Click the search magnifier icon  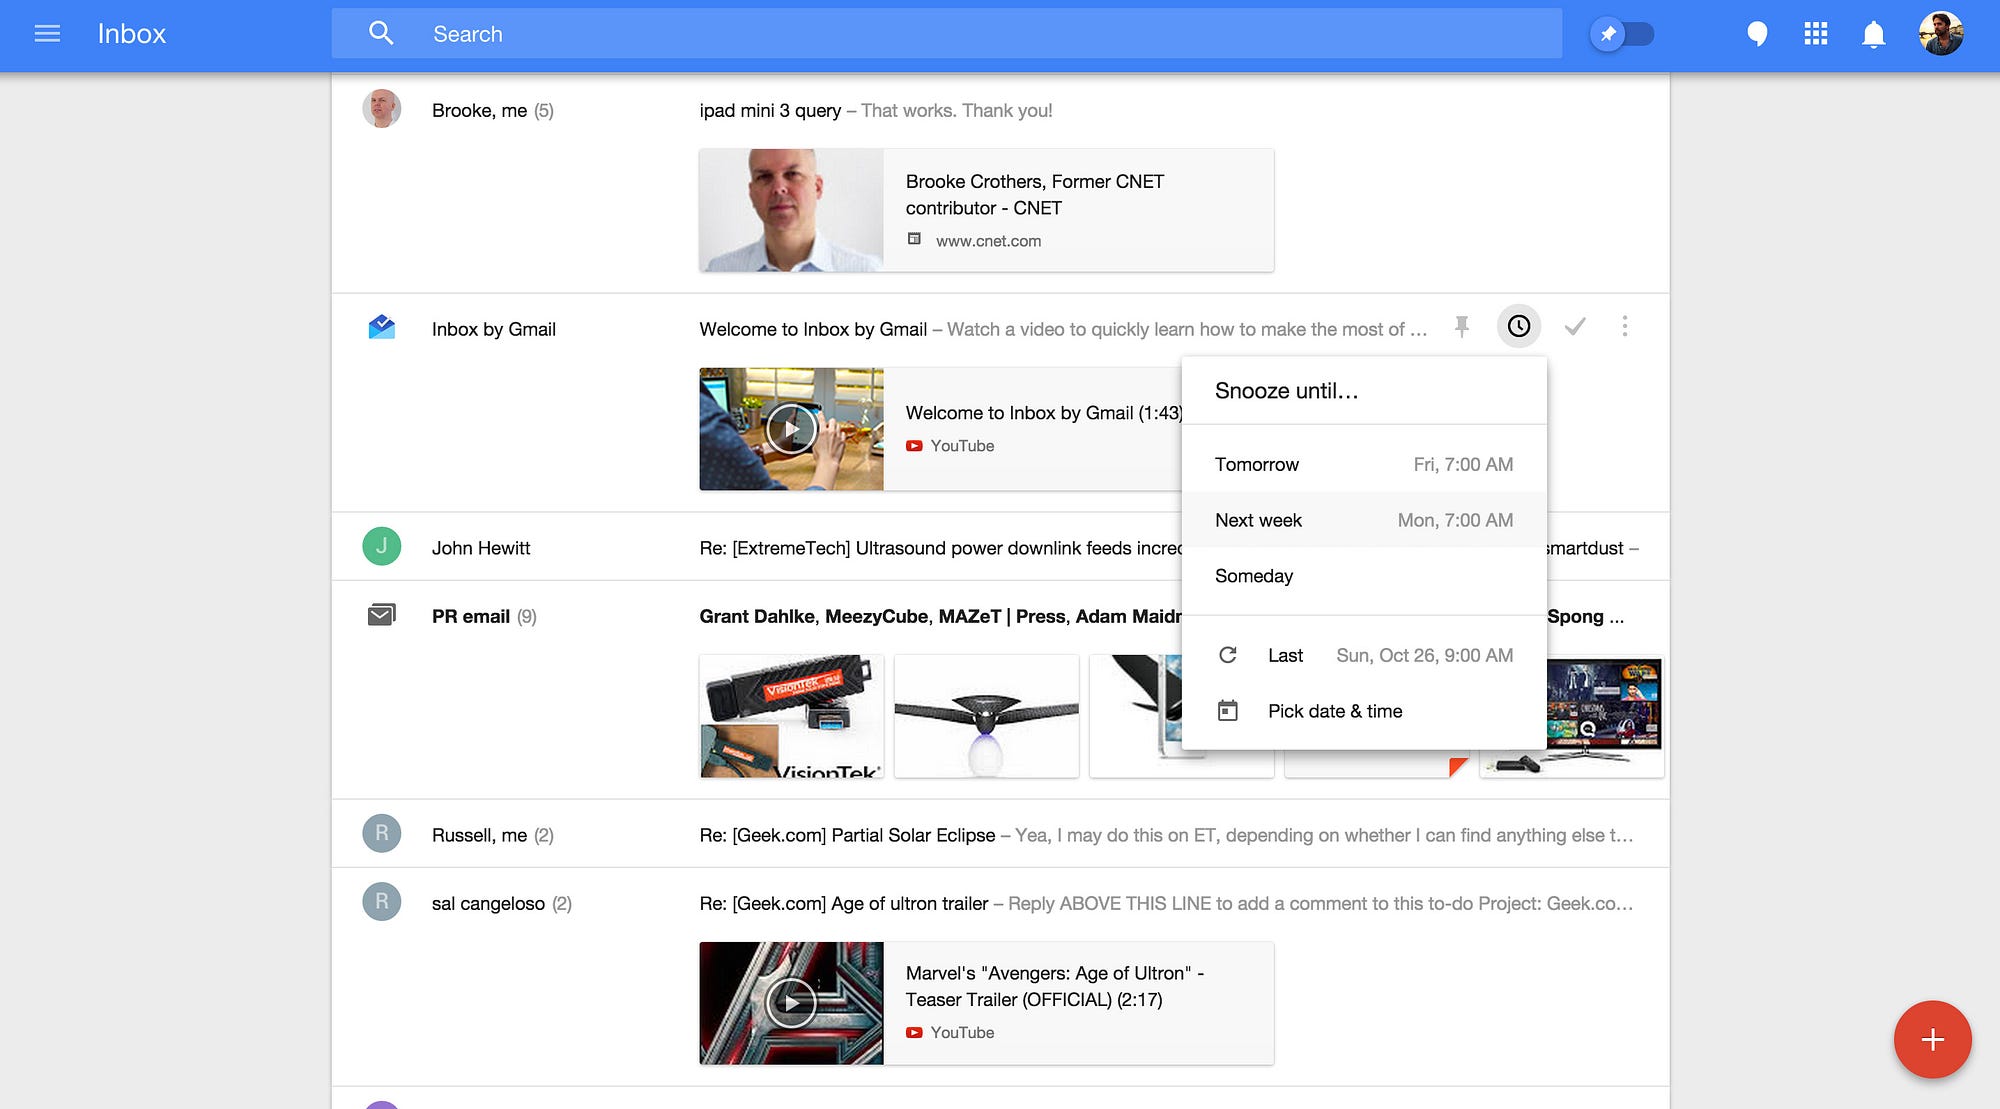pyautogui.click(x=381, y=34)
